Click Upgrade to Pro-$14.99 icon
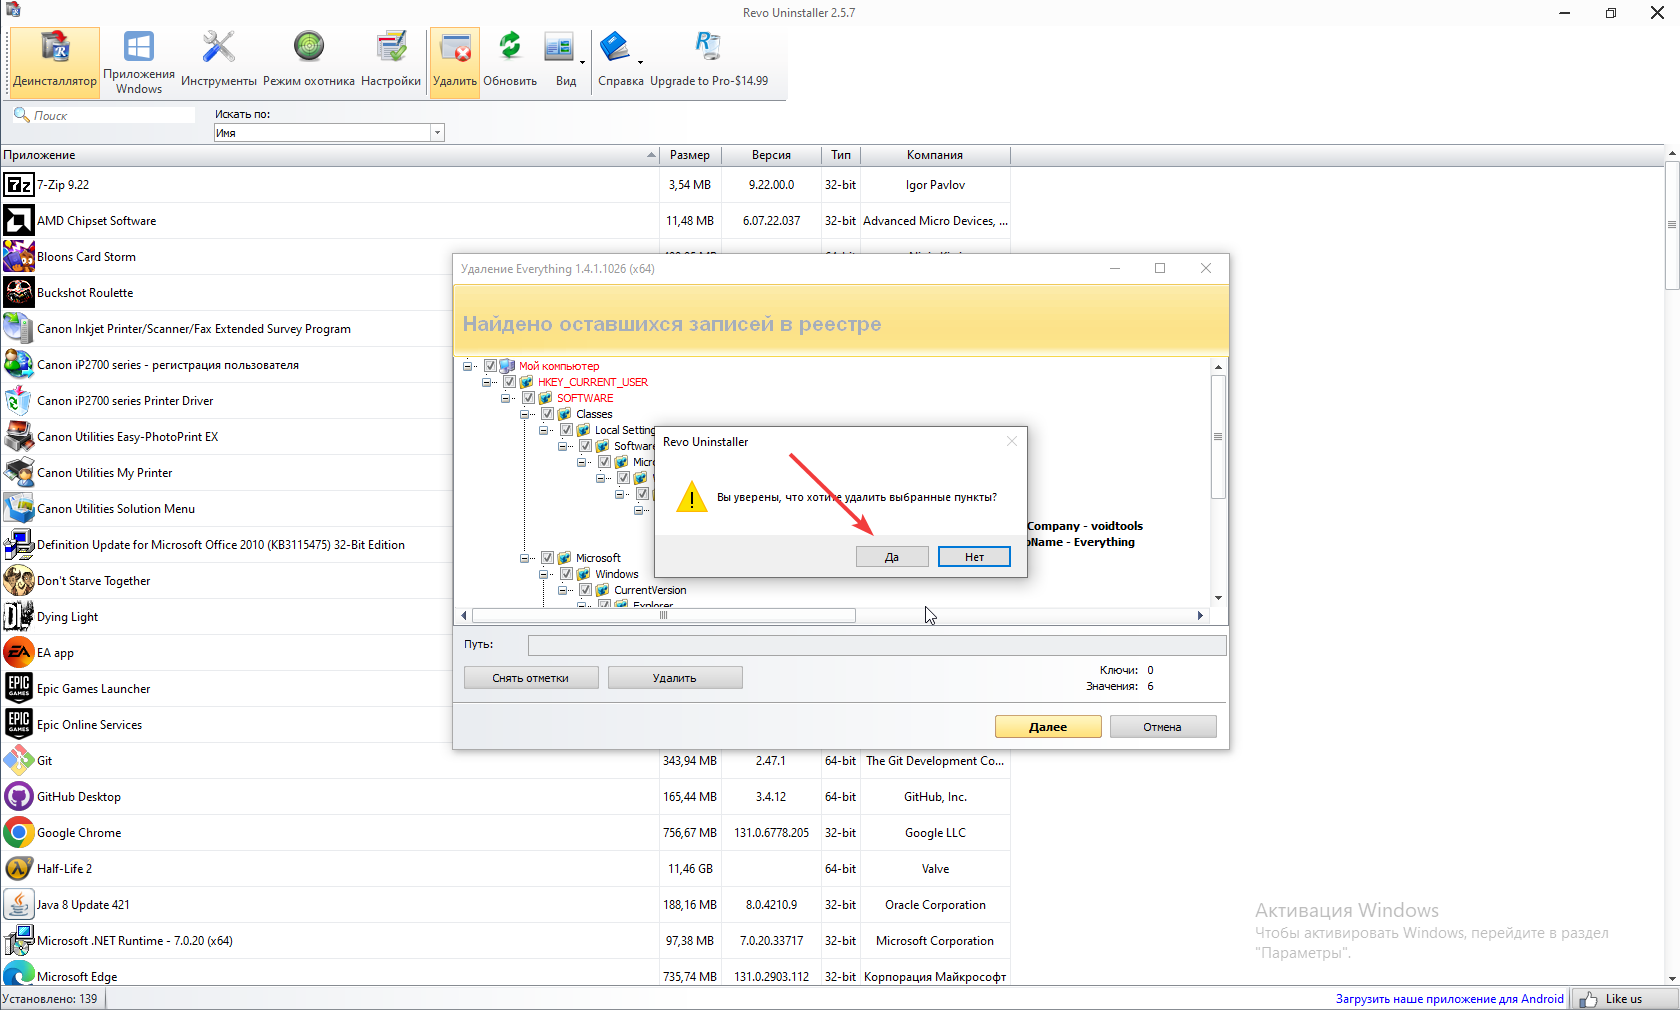The width and height of the screenshot is (1680, 1010). click(x=709, y=62)
